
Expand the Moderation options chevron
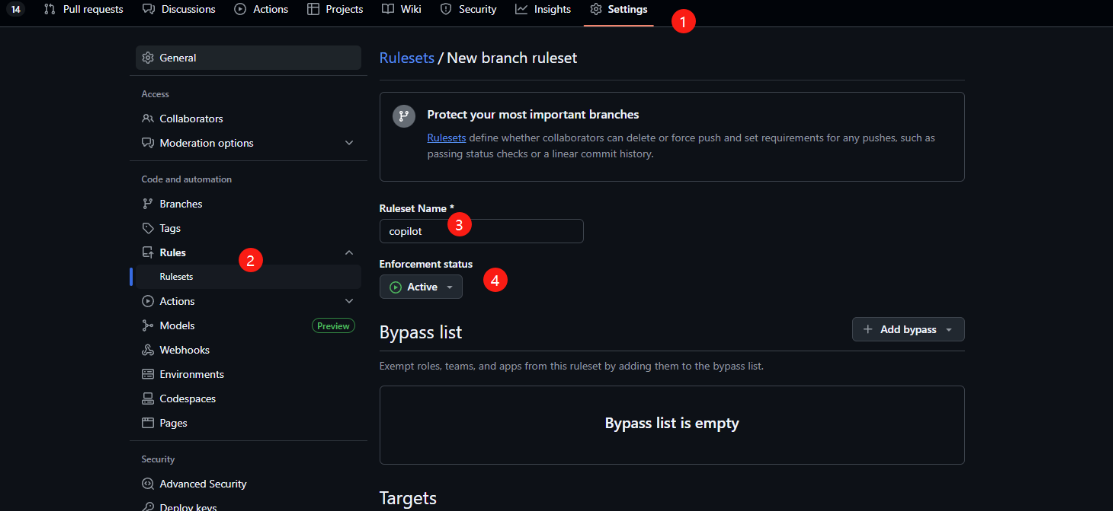pyautogui.click(x=349, y=143)
